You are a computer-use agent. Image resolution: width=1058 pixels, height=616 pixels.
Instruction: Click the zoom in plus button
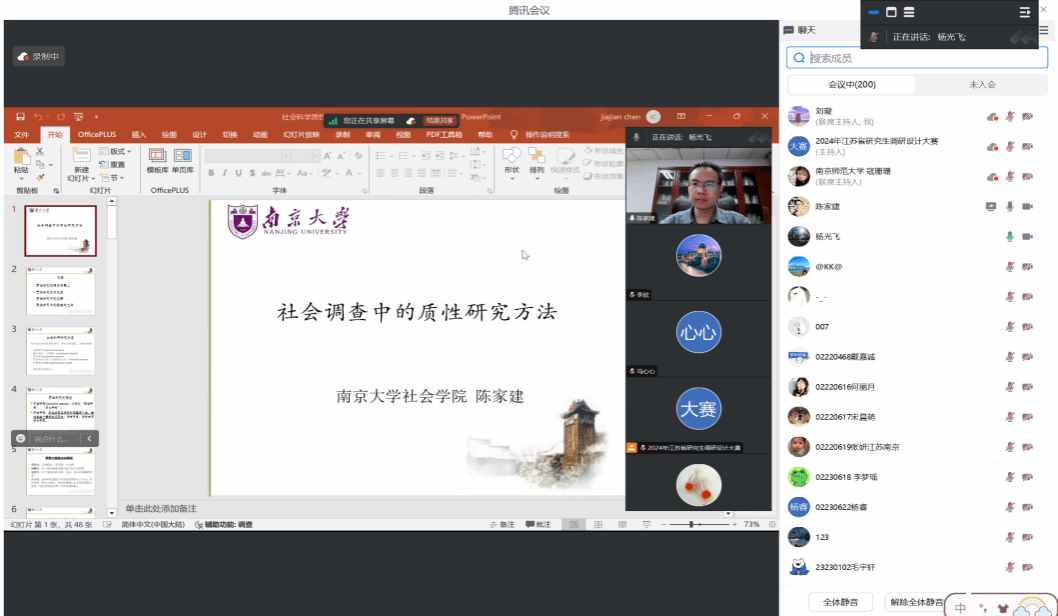[734, 524]
